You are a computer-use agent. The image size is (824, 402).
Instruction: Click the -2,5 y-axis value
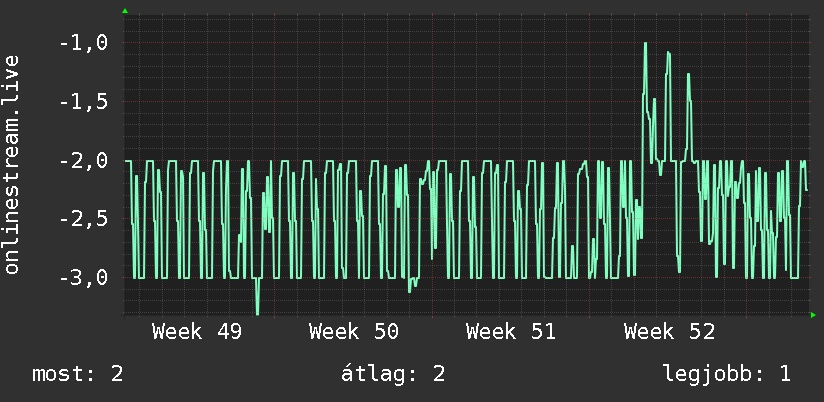(x=83, y=219)
